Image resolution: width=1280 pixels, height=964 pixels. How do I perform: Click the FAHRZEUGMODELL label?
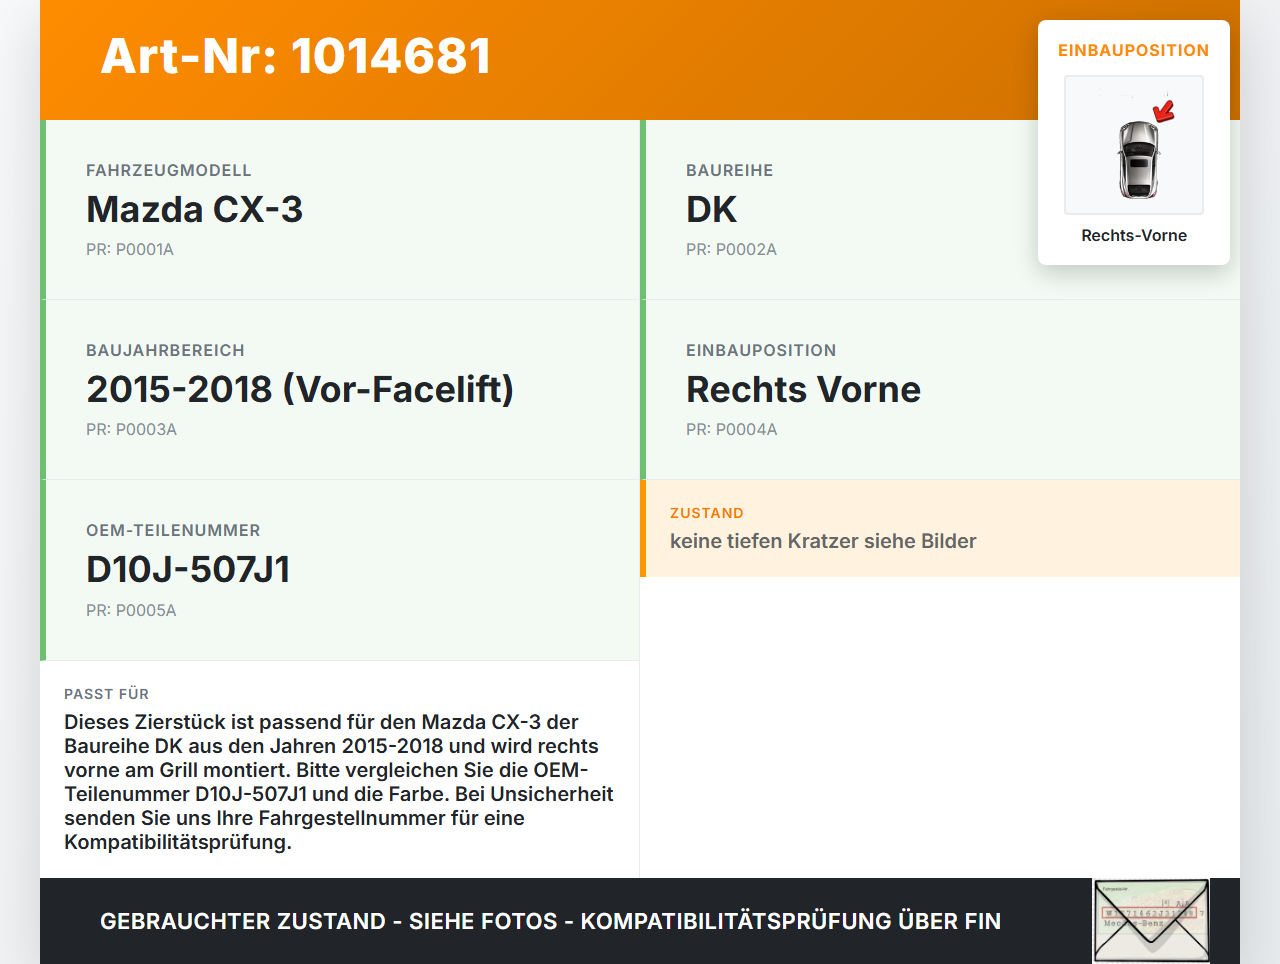click(169, 170)
